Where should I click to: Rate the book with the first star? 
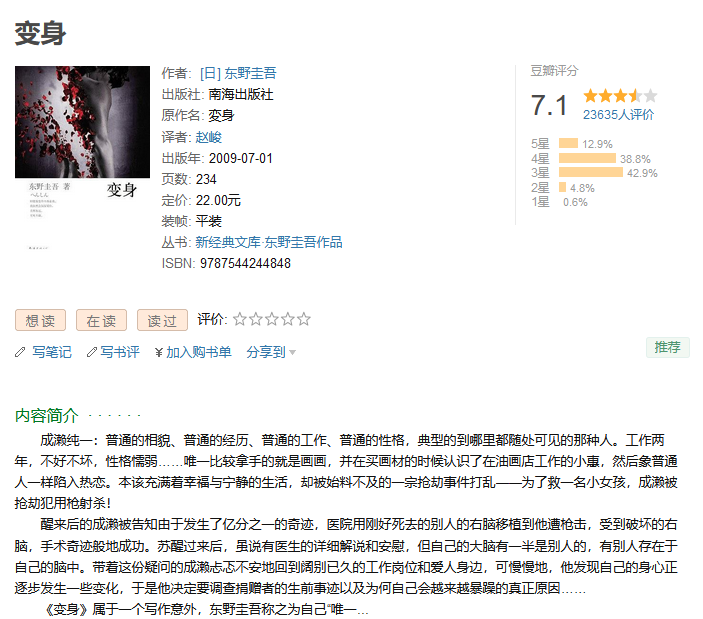coord(240,319)
